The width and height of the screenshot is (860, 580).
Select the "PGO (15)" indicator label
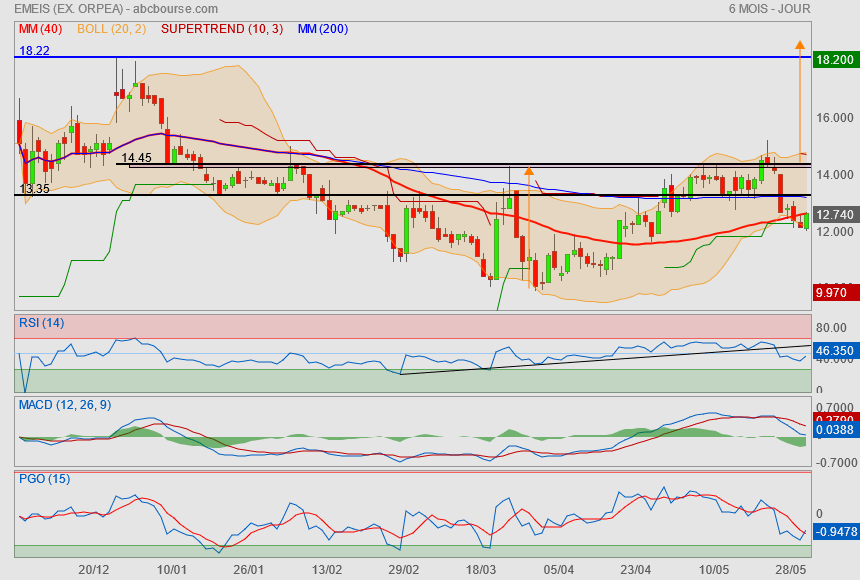point(44,479)
